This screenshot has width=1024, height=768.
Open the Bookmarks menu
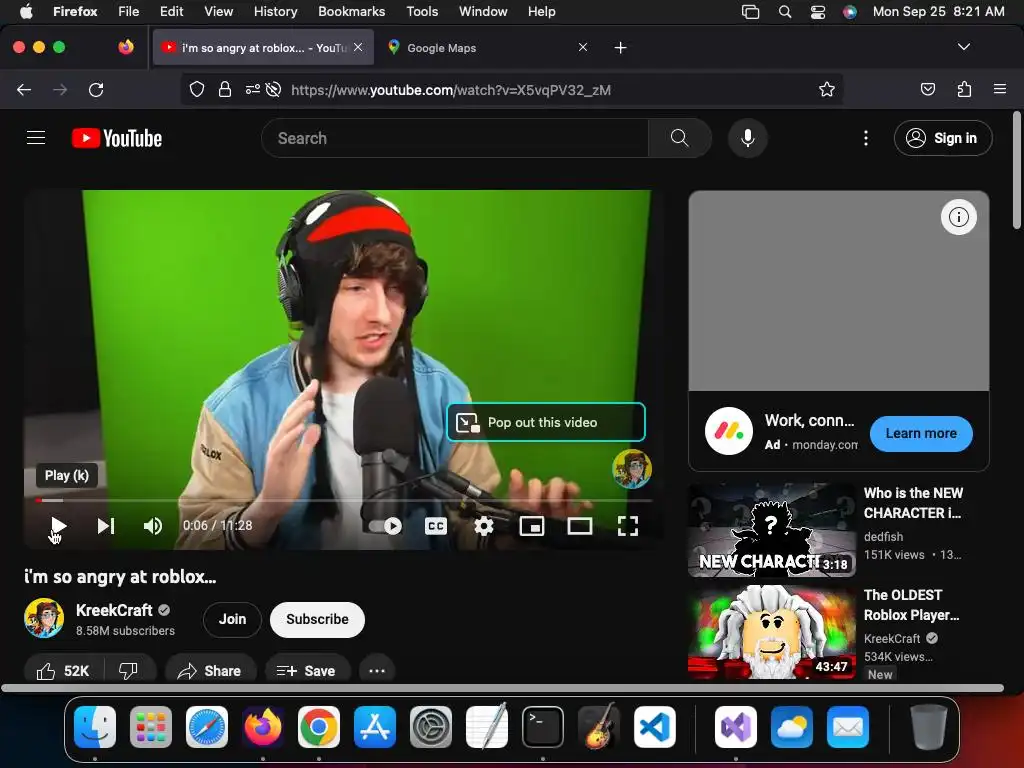click(351, 11)
